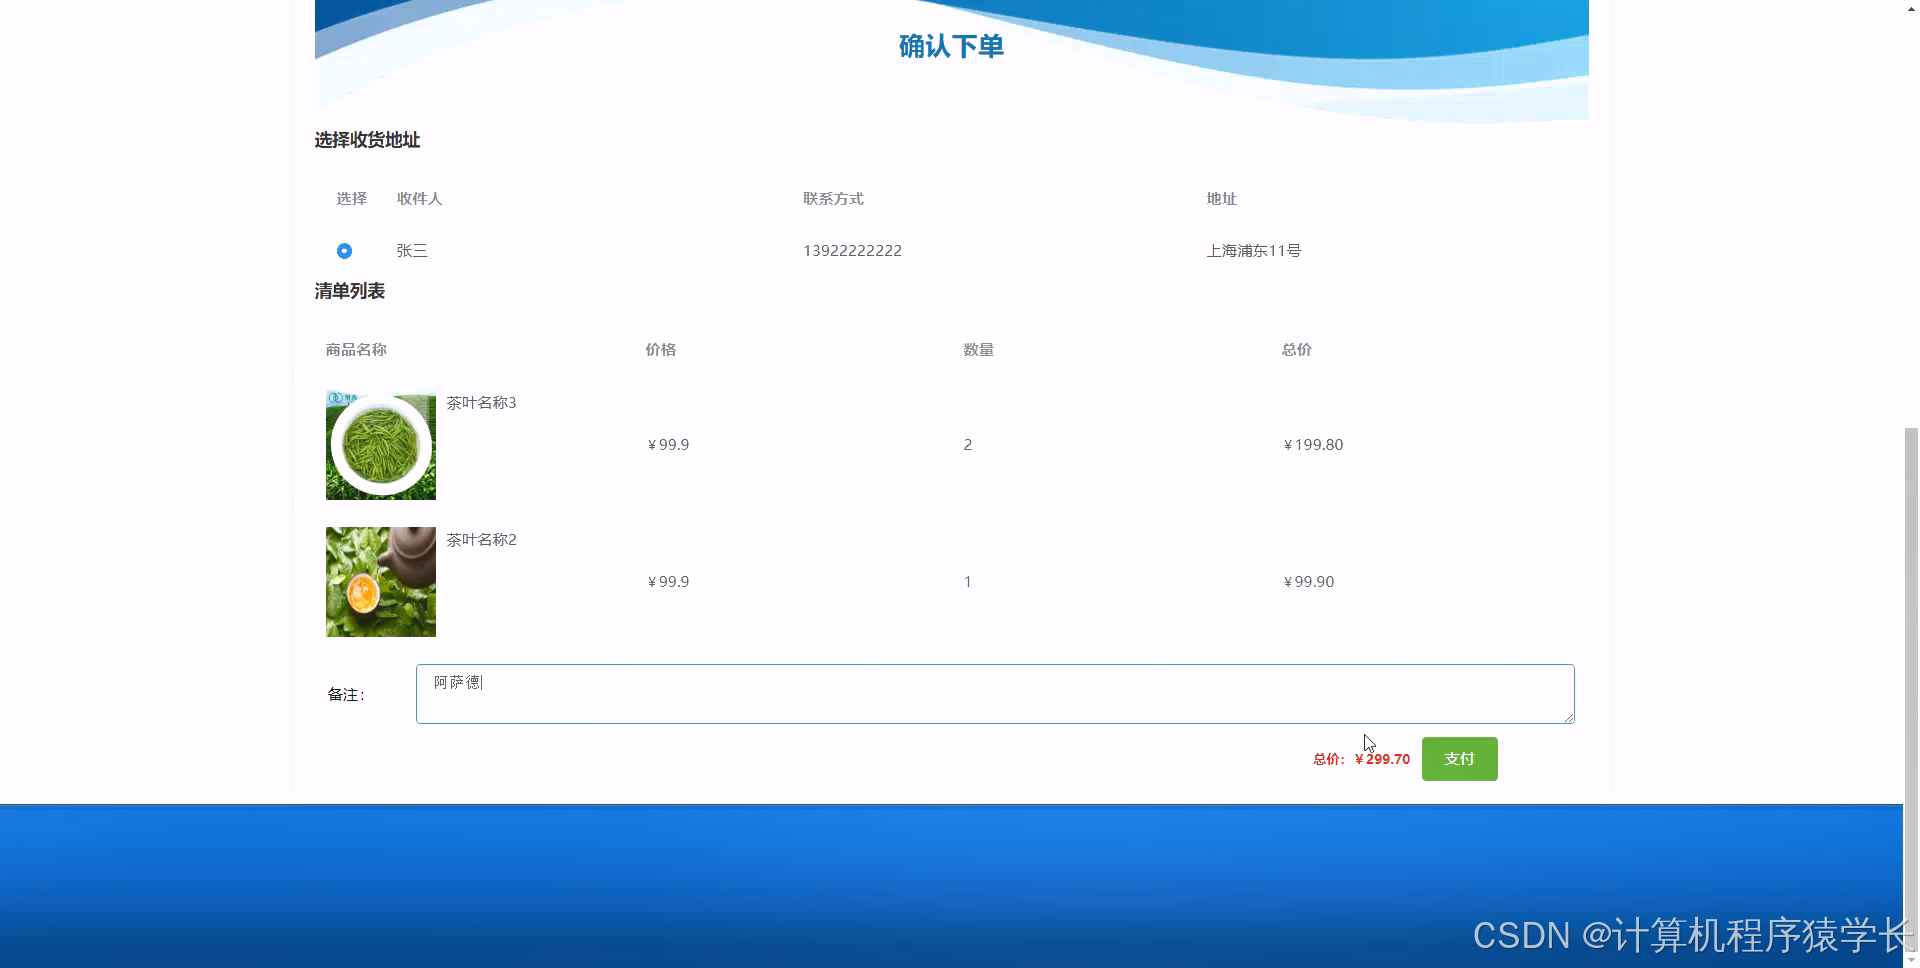Open the 茶叶名称3 product link
Screen dimensions: 1920x968
pos(481,402)
